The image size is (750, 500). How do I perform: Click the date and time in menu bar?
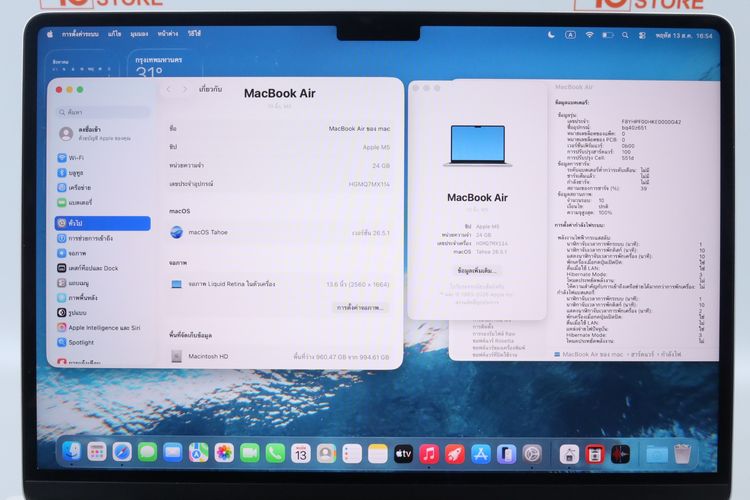(x=684, y=36)
